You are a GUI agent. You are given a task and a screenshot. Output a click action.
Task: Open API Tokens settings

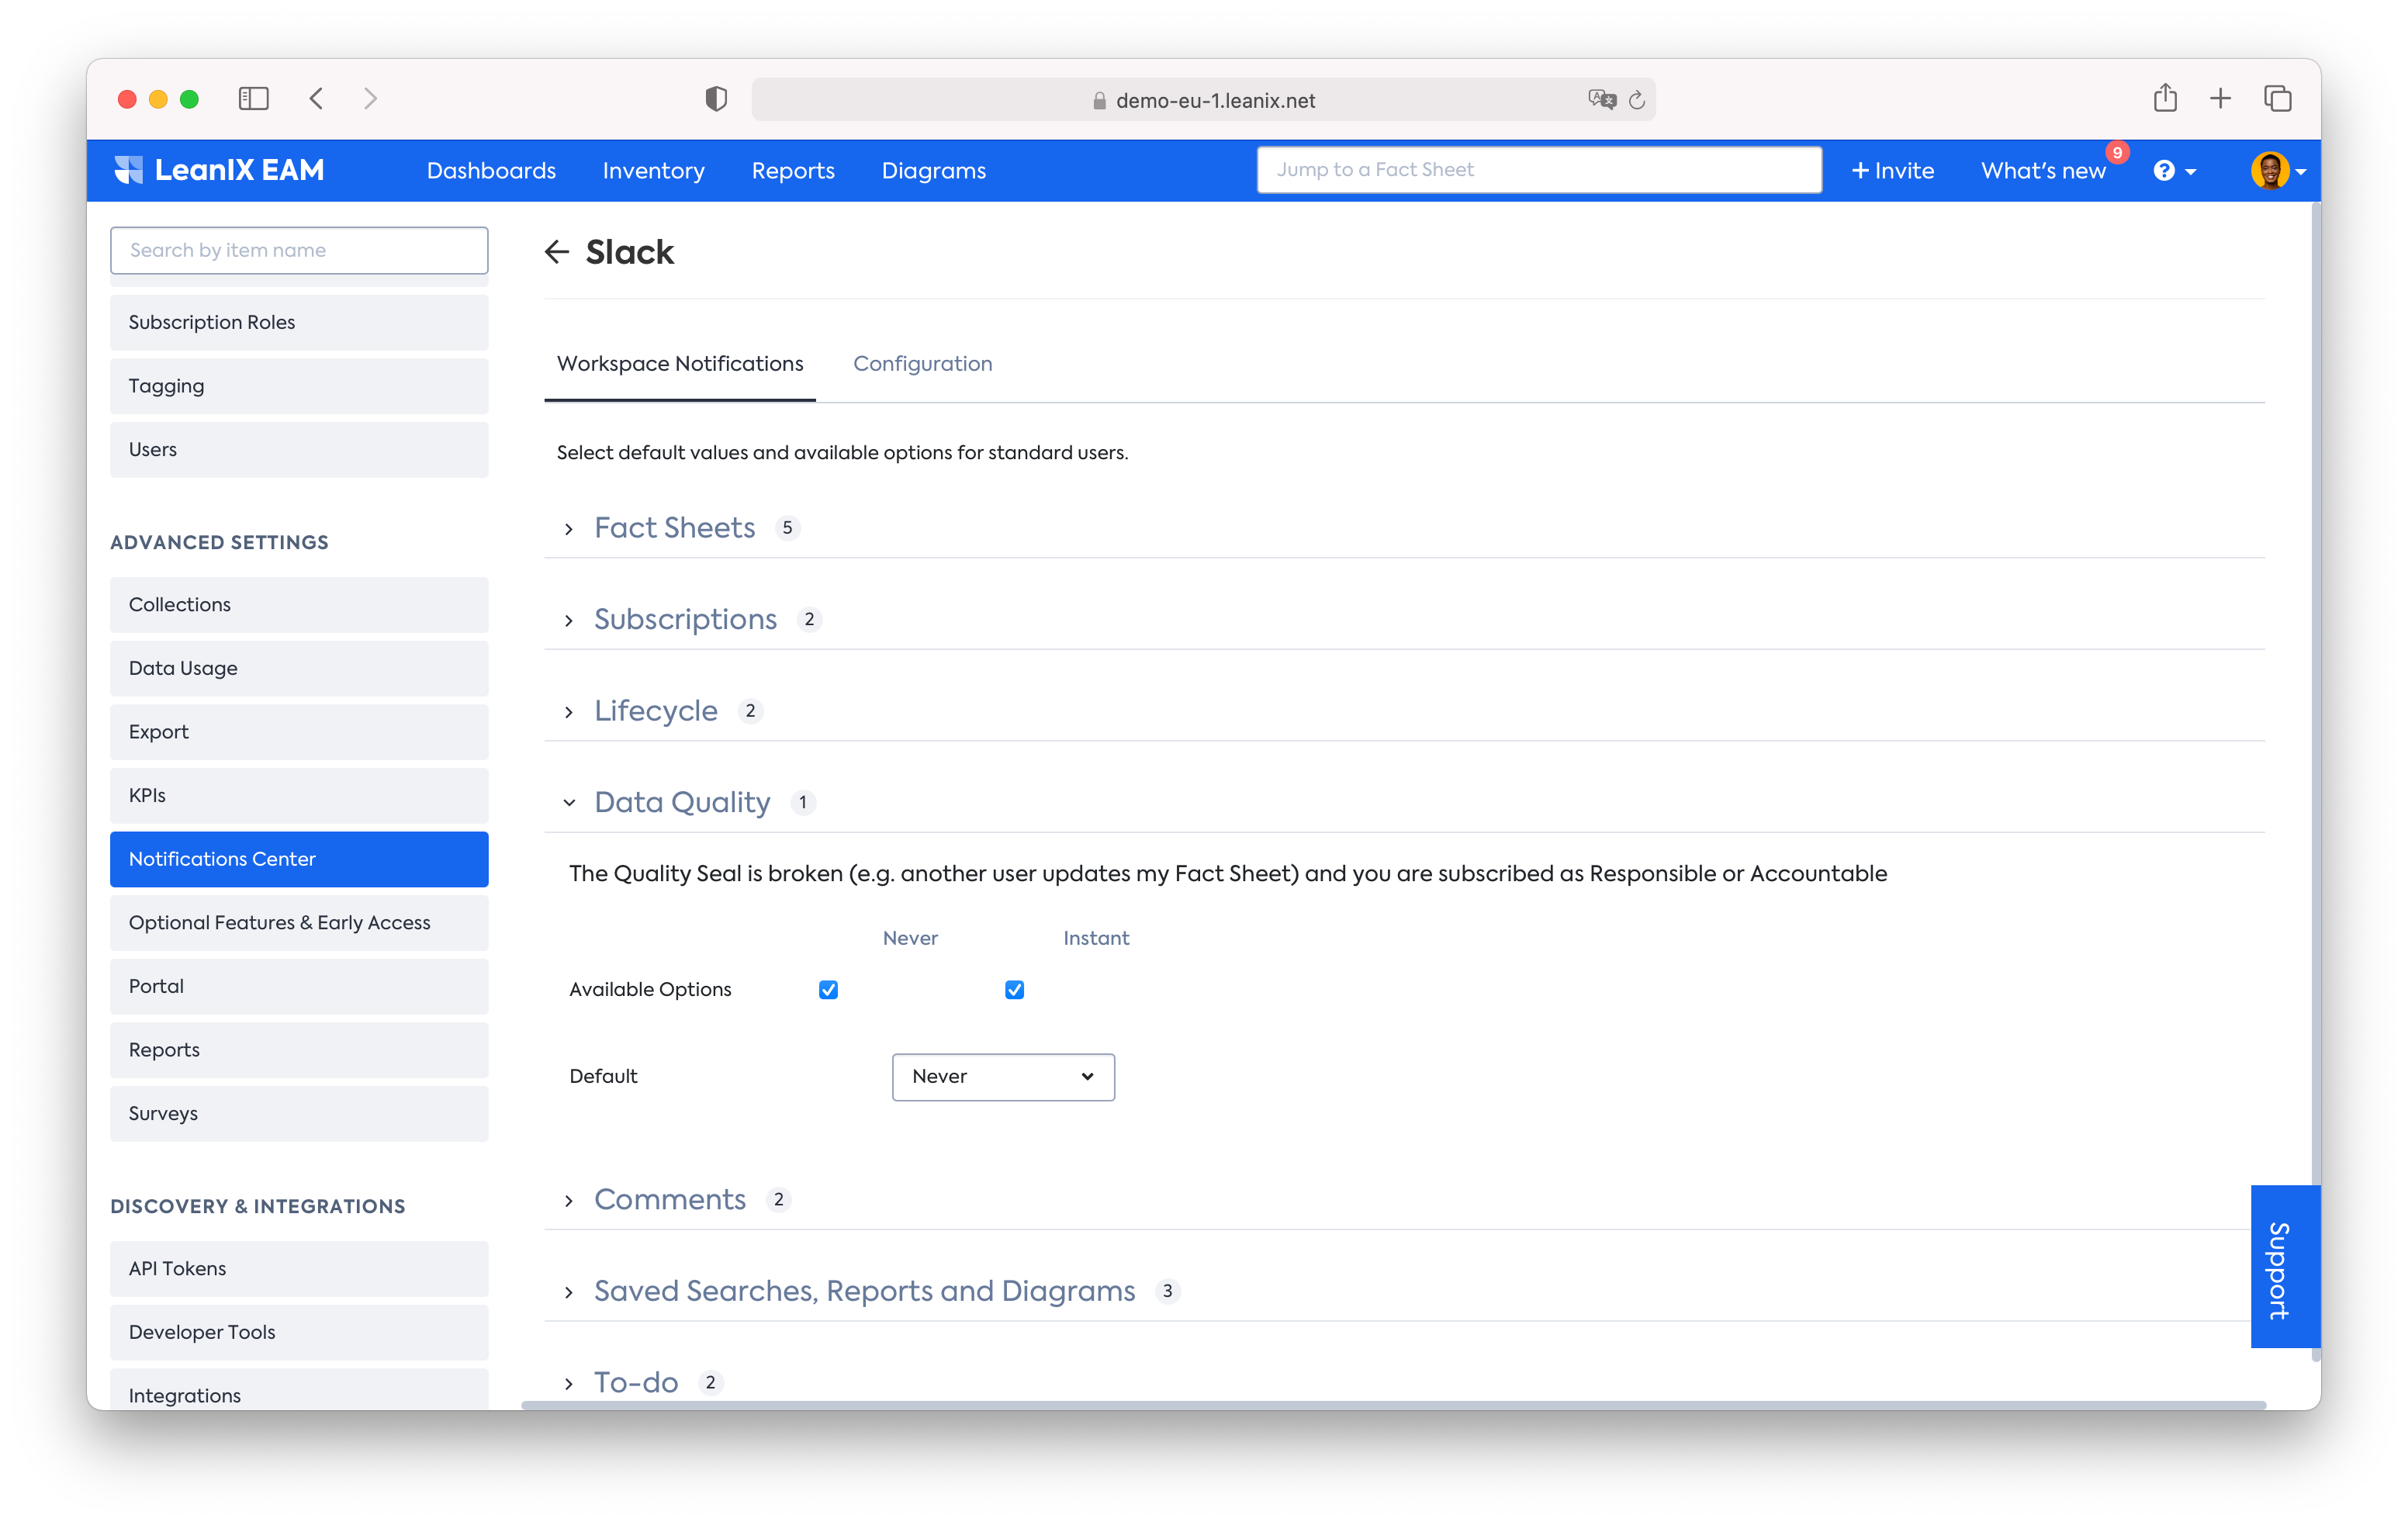pyautogui.click(x=299, y=1269)
